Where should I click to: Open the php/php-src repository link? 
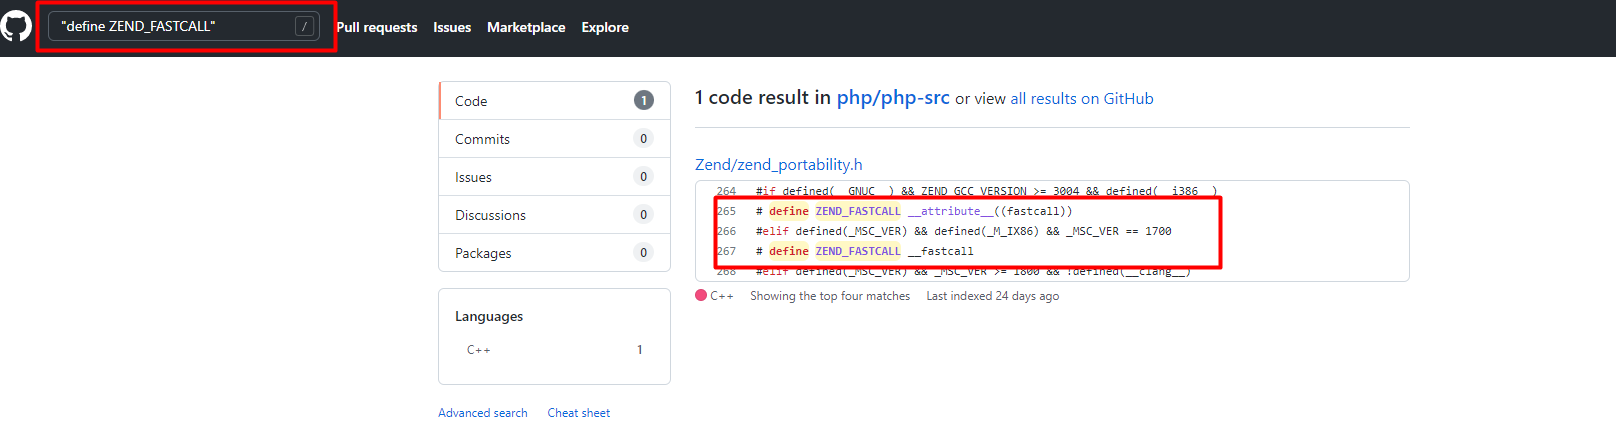point(893,98)
